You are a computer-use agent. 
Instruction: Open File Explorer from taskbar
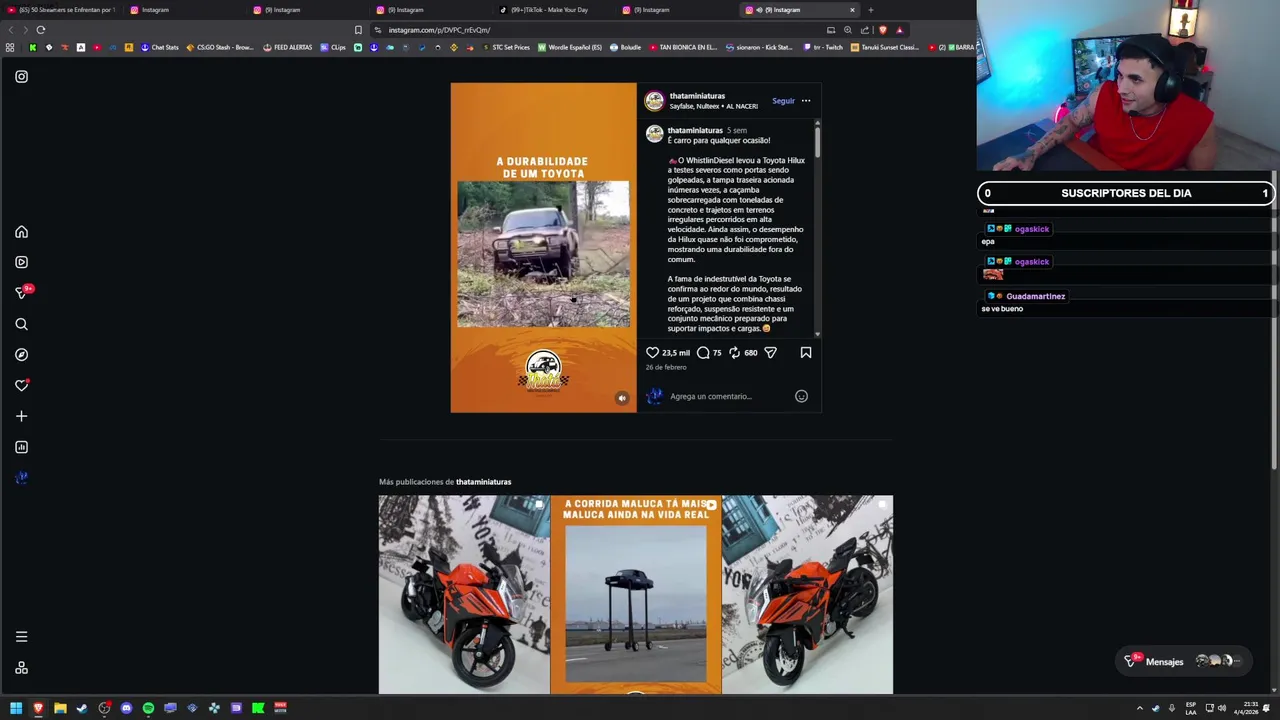click(x=60, y=708)
